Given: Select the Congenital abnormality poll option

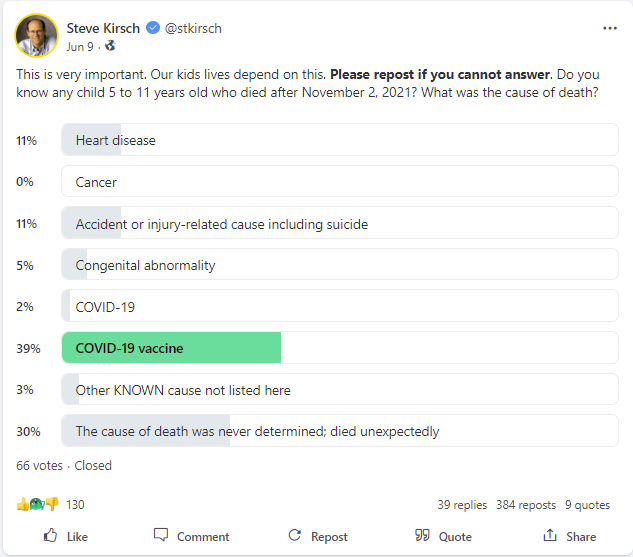Looking at the screenshot, I should pyautogui.click(x=340, y=265).
